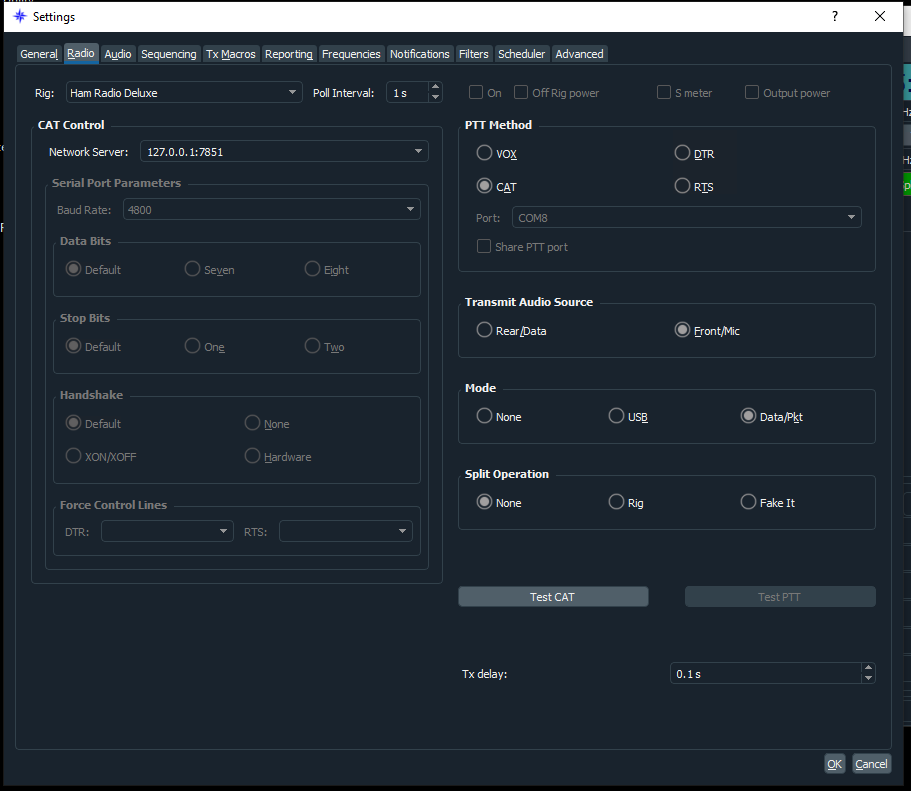Open the RTS force control dropdown
911x791 pixels.
[346, 532]
